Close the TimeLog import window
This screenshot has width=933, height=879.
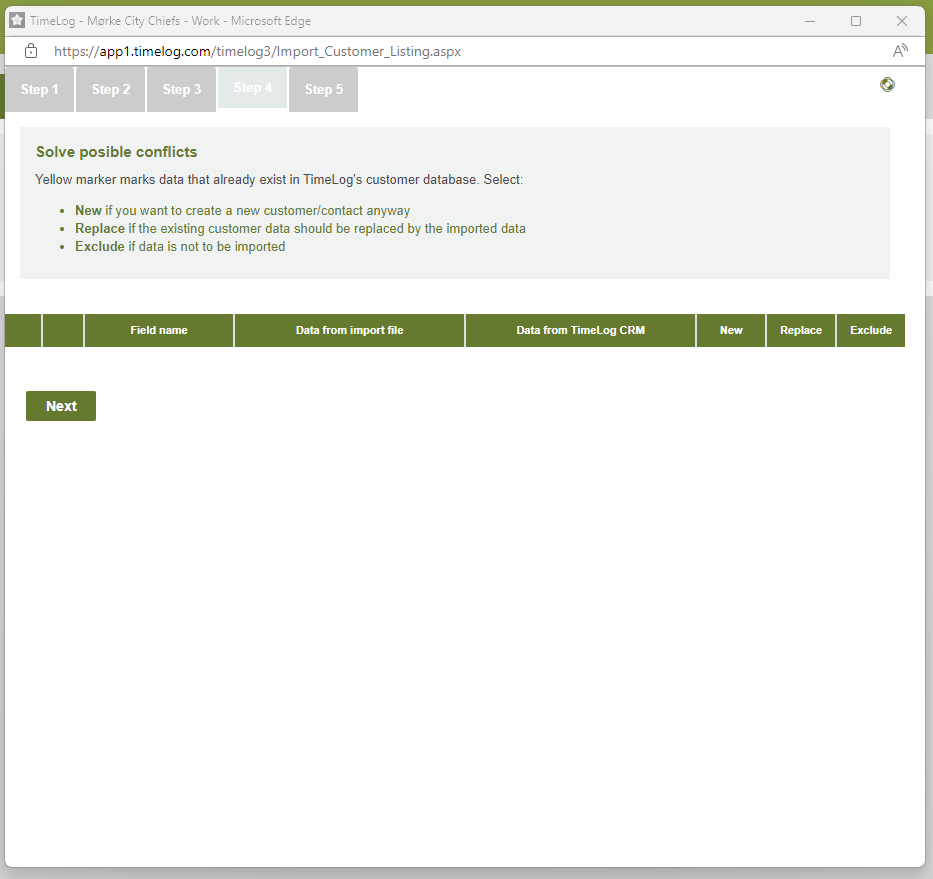coord(902,21)
